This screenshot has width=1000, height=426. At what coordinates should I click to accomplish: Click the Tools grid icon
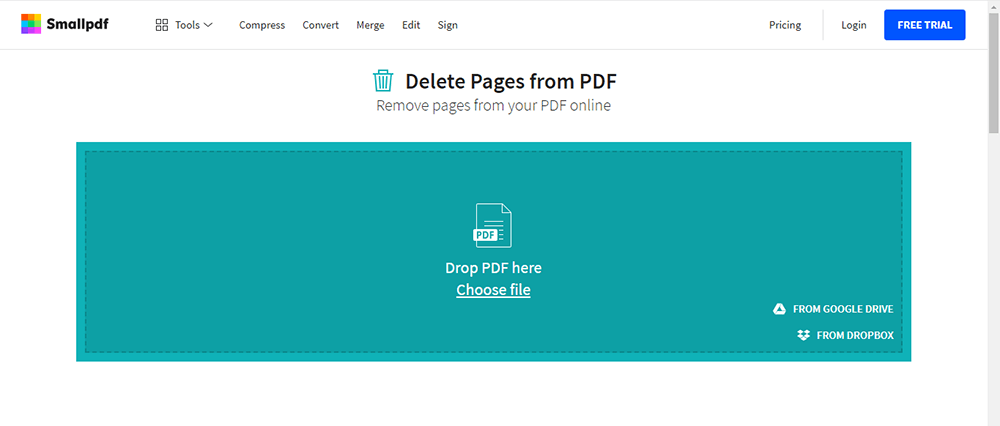click(162, 25)
